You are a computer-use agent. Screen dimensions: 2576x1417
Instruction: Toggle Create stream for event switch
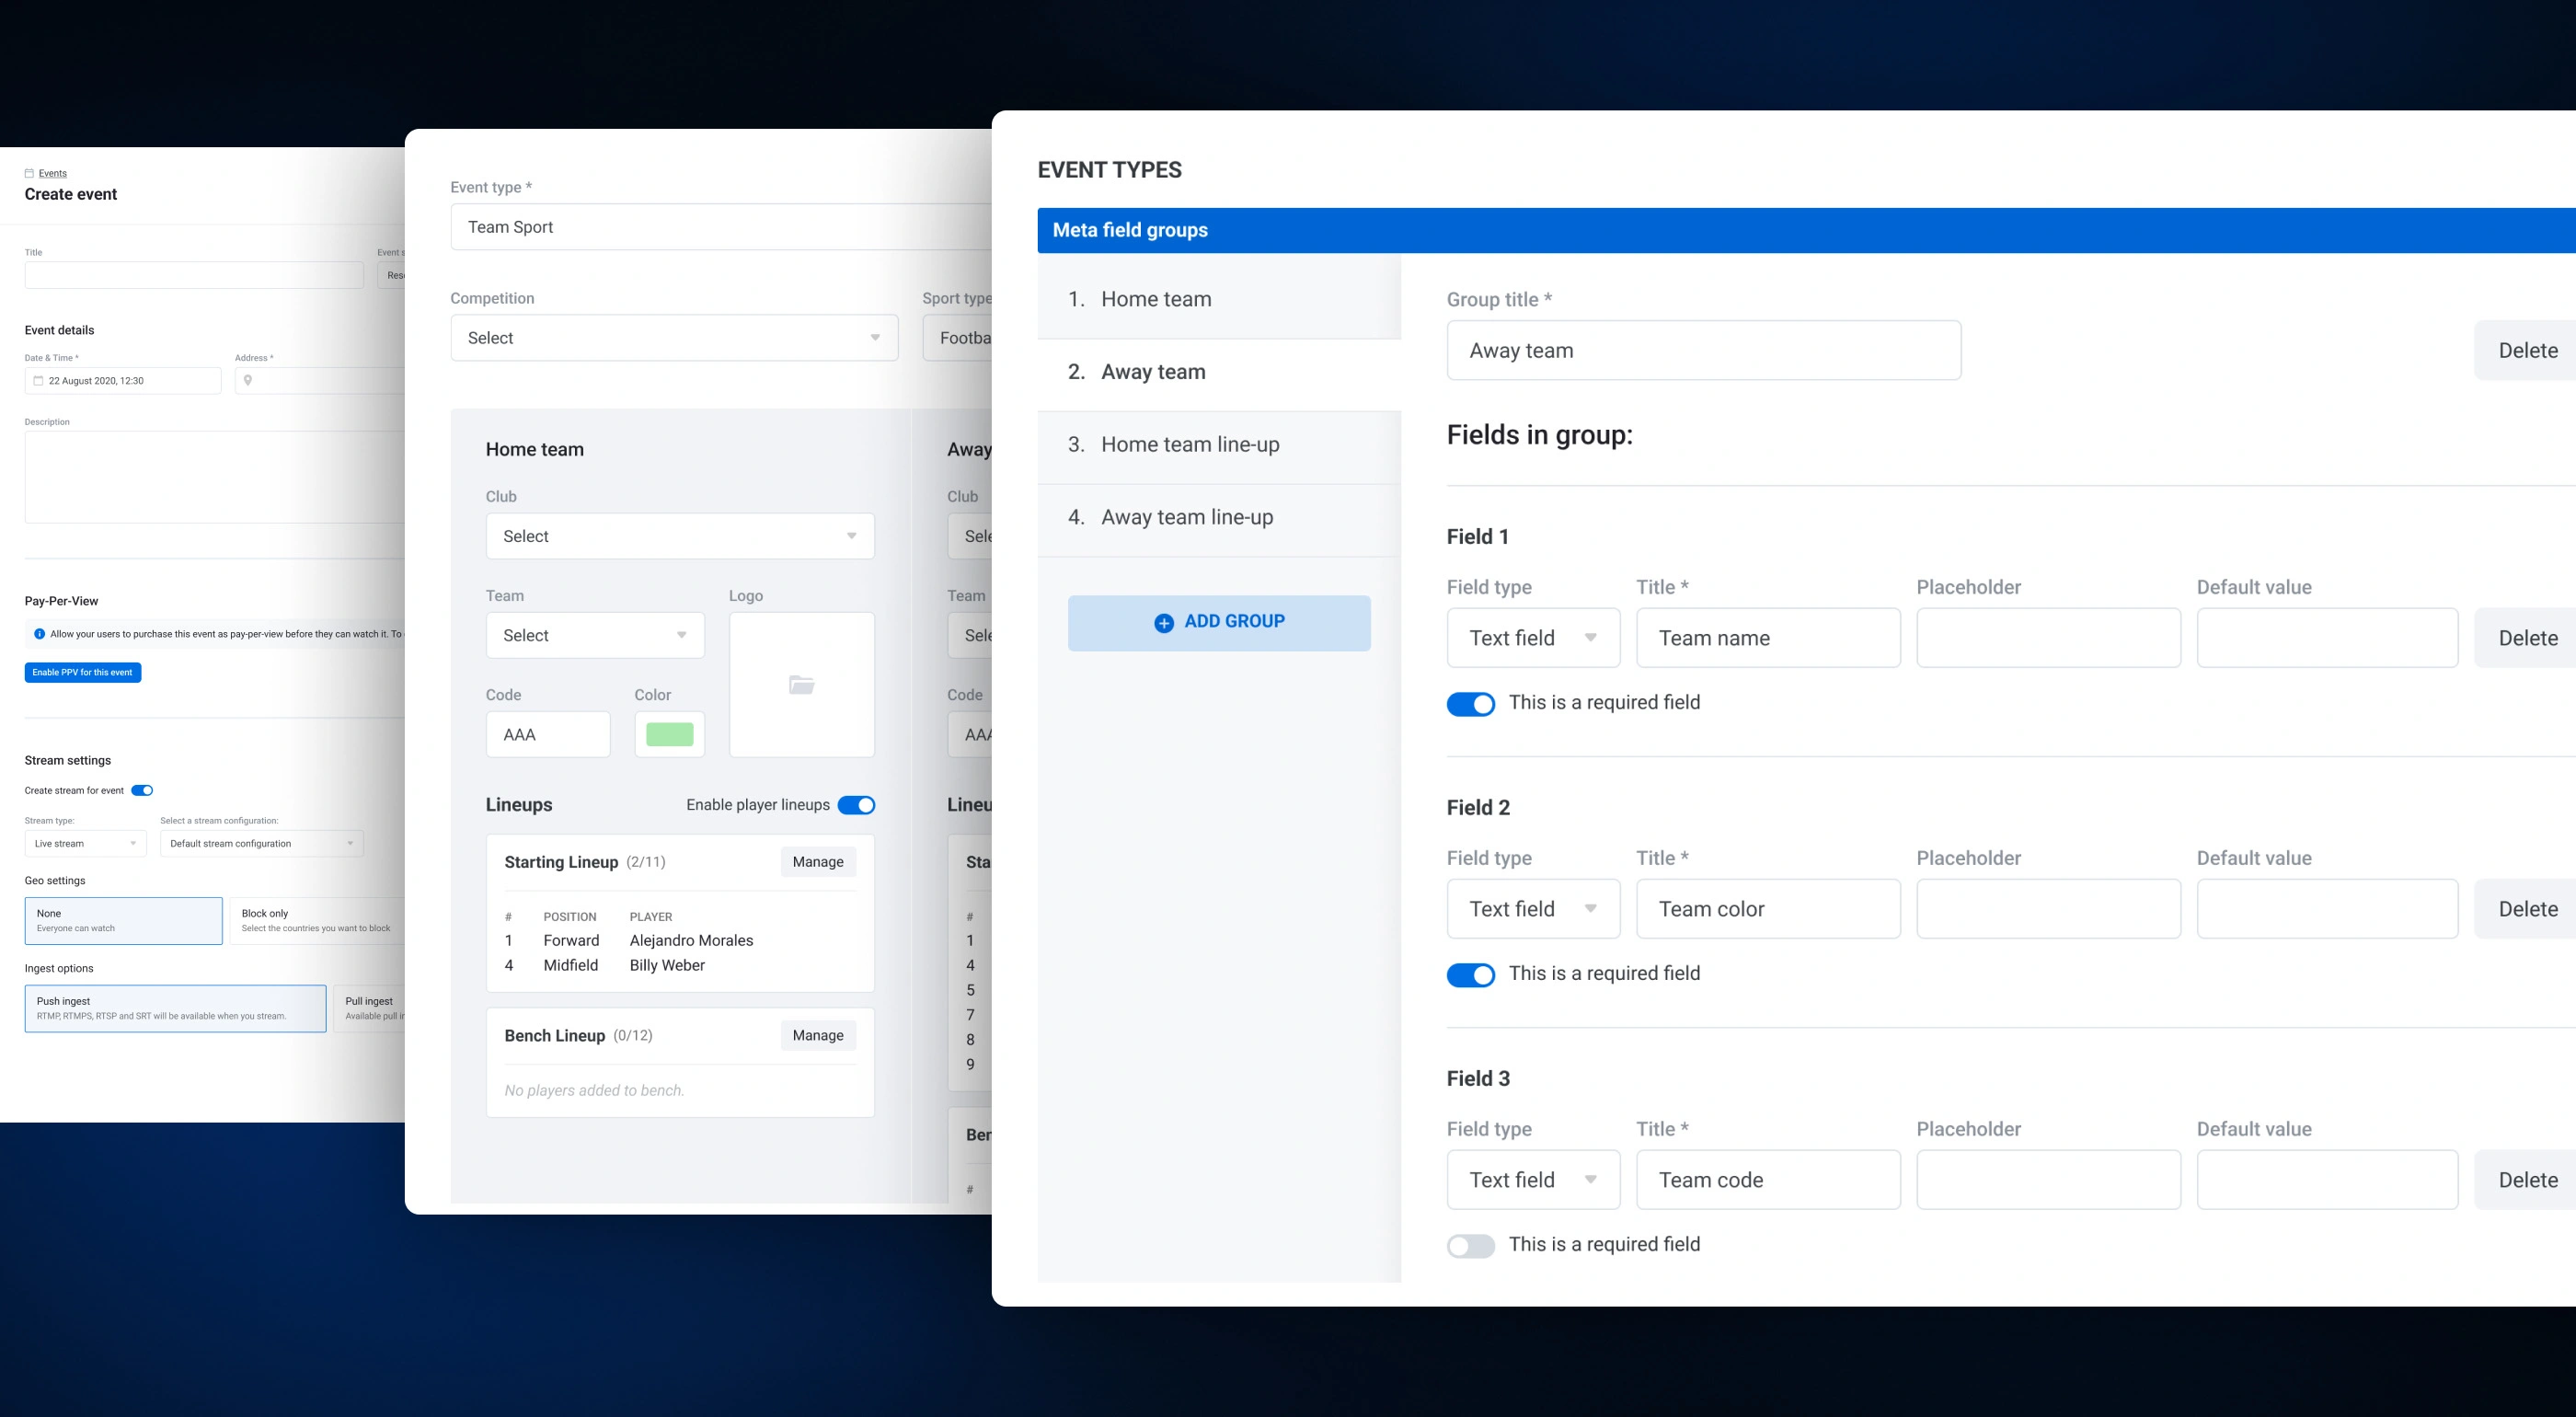(142, 791)
